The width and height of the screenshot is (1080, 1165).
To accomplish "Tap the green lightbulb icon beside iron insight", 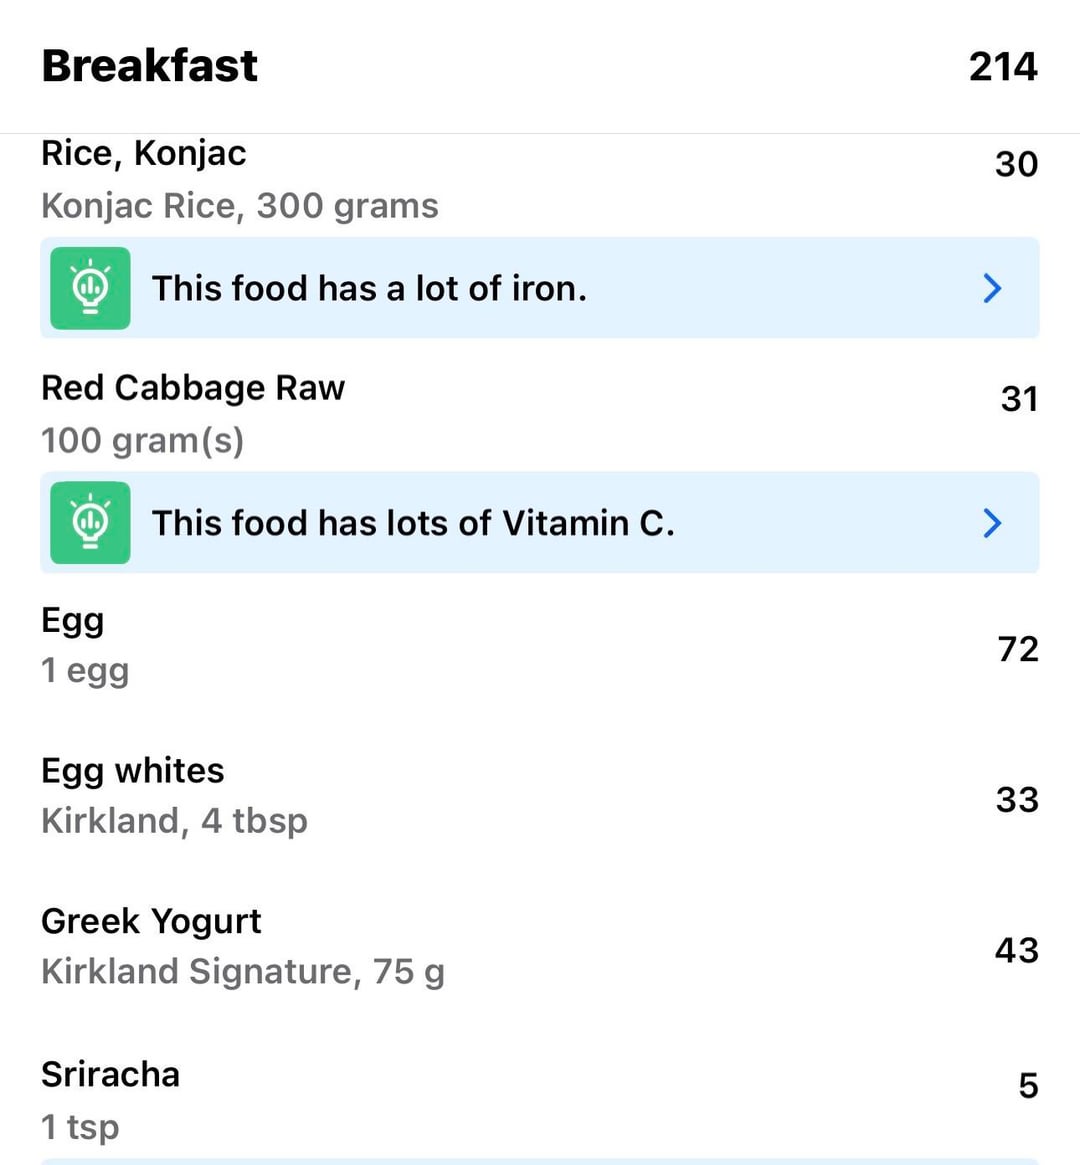I will [x=90, y=288].
